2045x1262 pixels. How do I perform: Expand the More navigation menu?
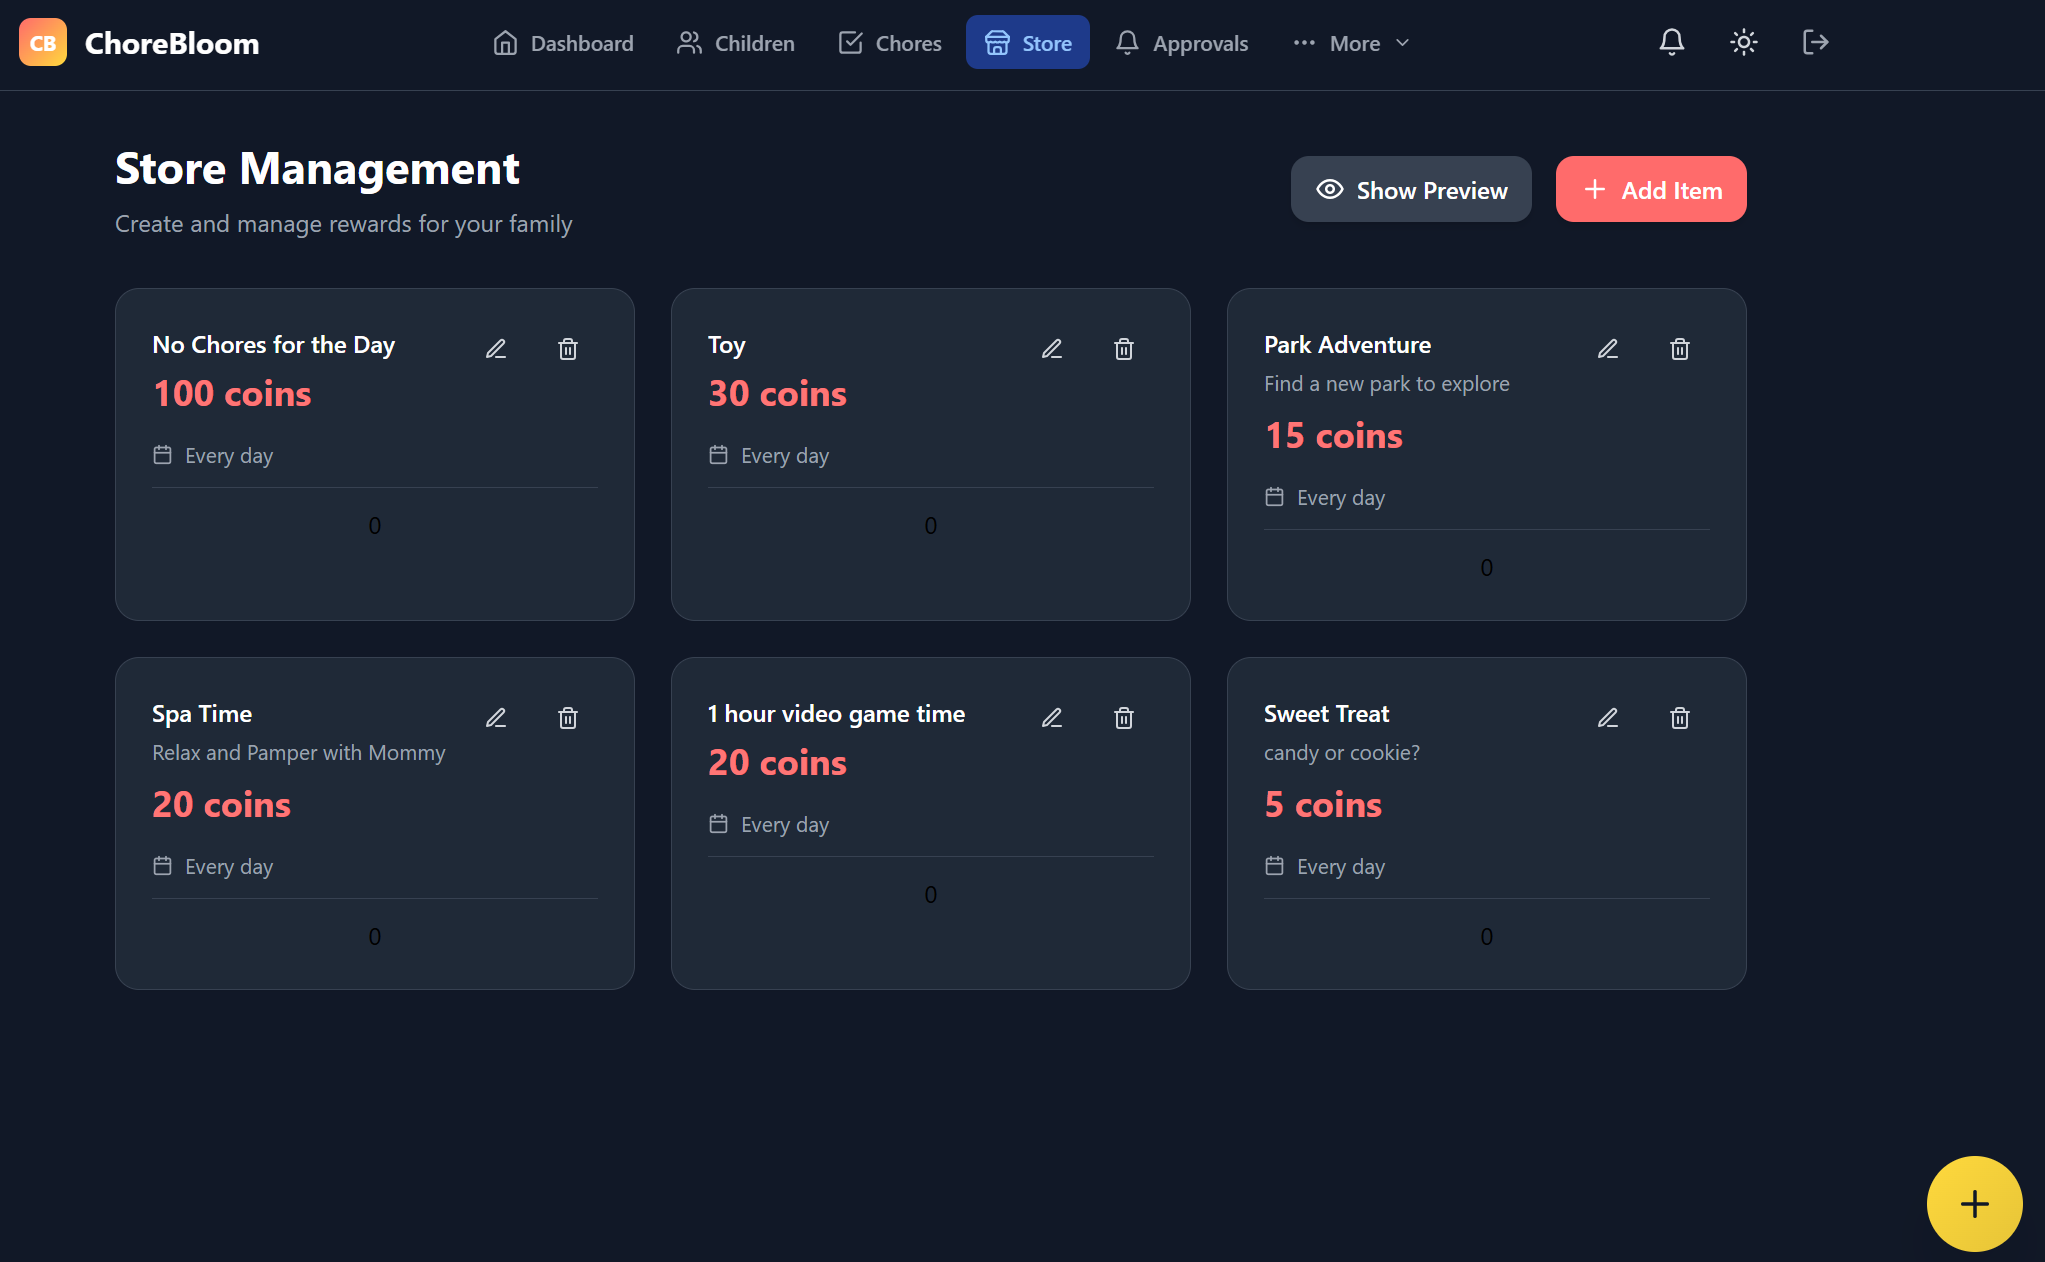click(x=1351, y=43)
